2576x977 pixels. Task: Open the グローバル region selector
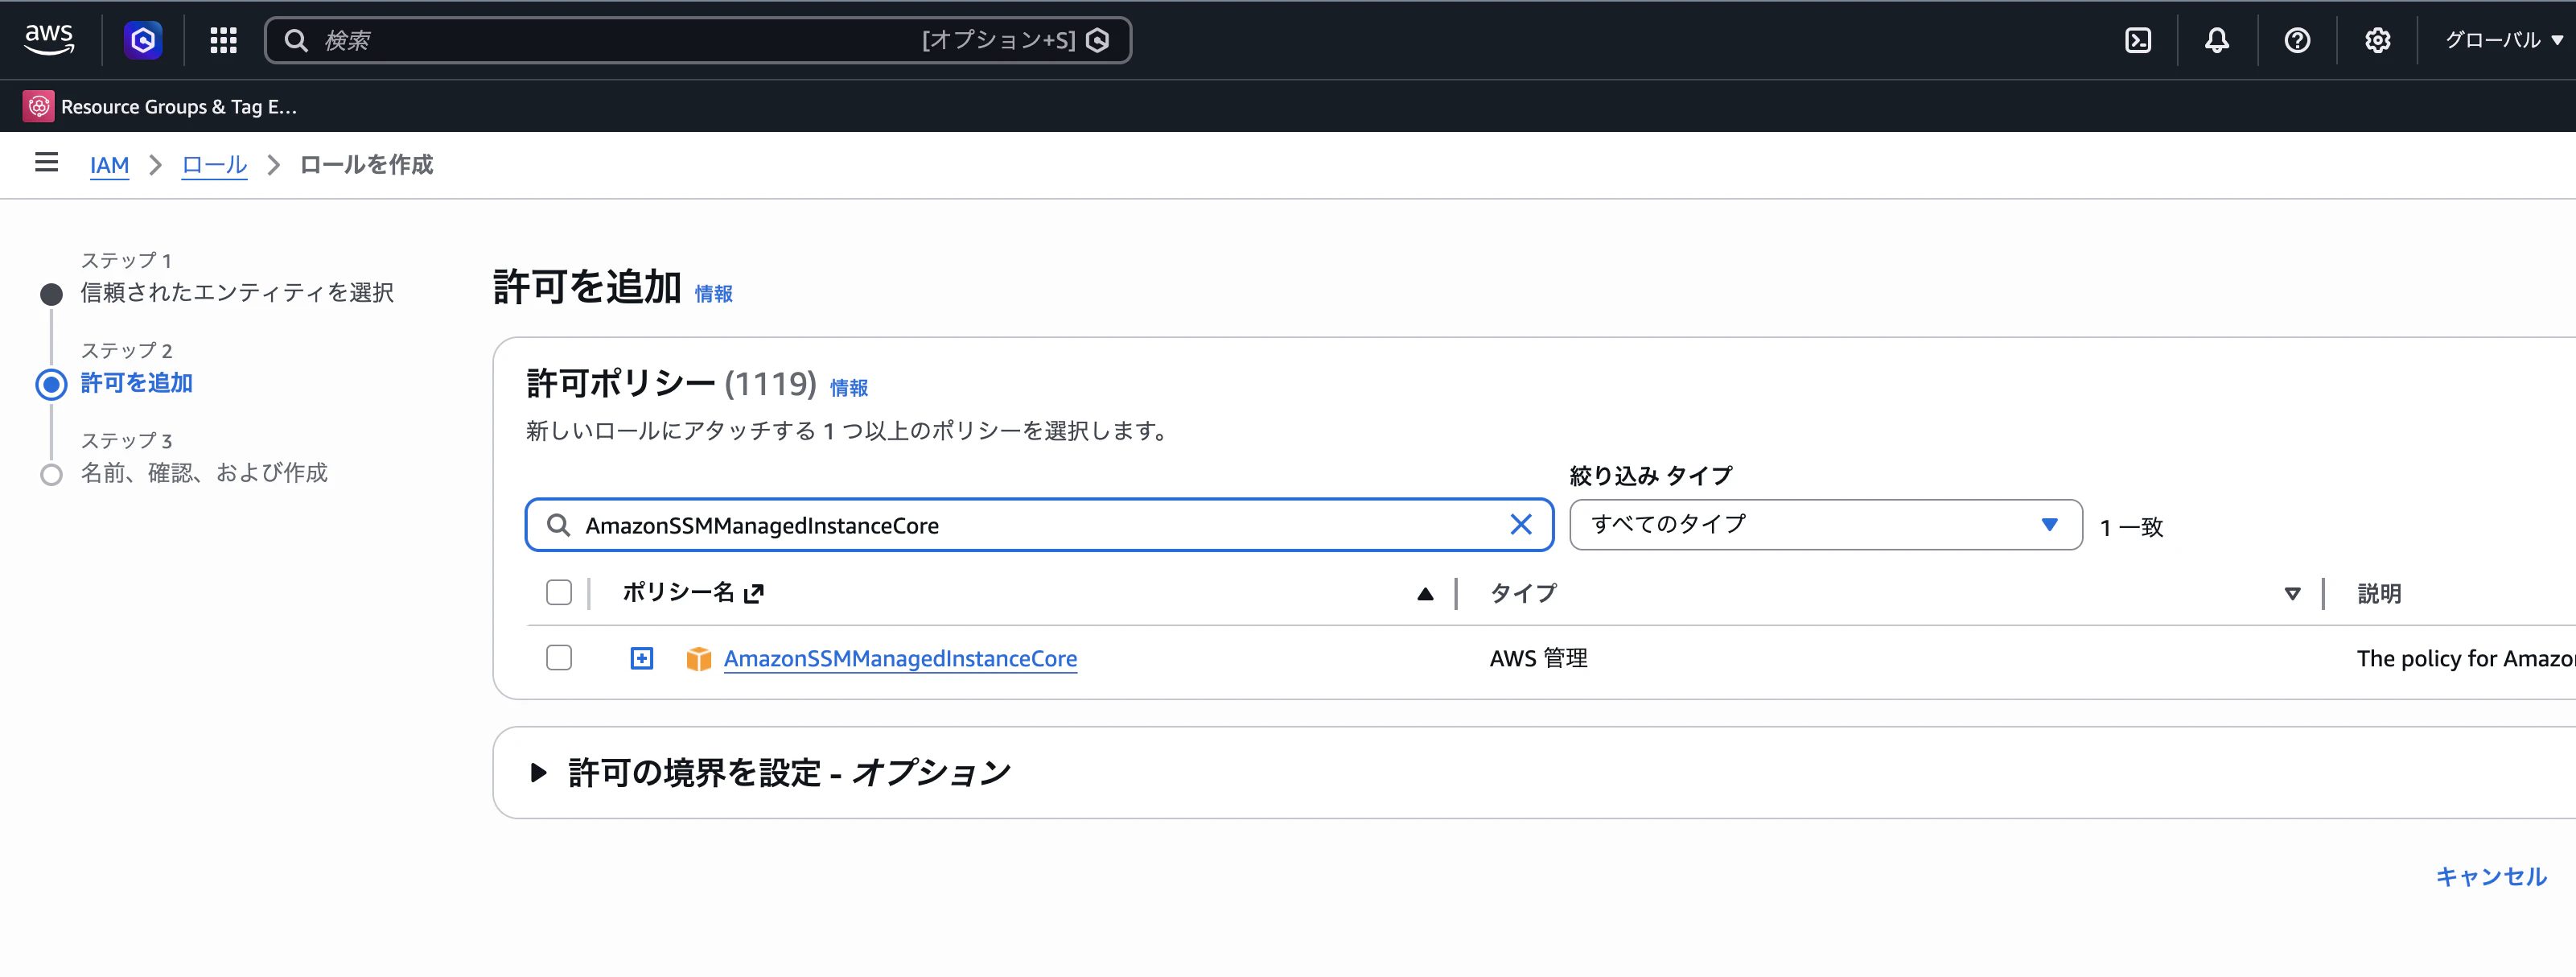(x=2502, y=40)
